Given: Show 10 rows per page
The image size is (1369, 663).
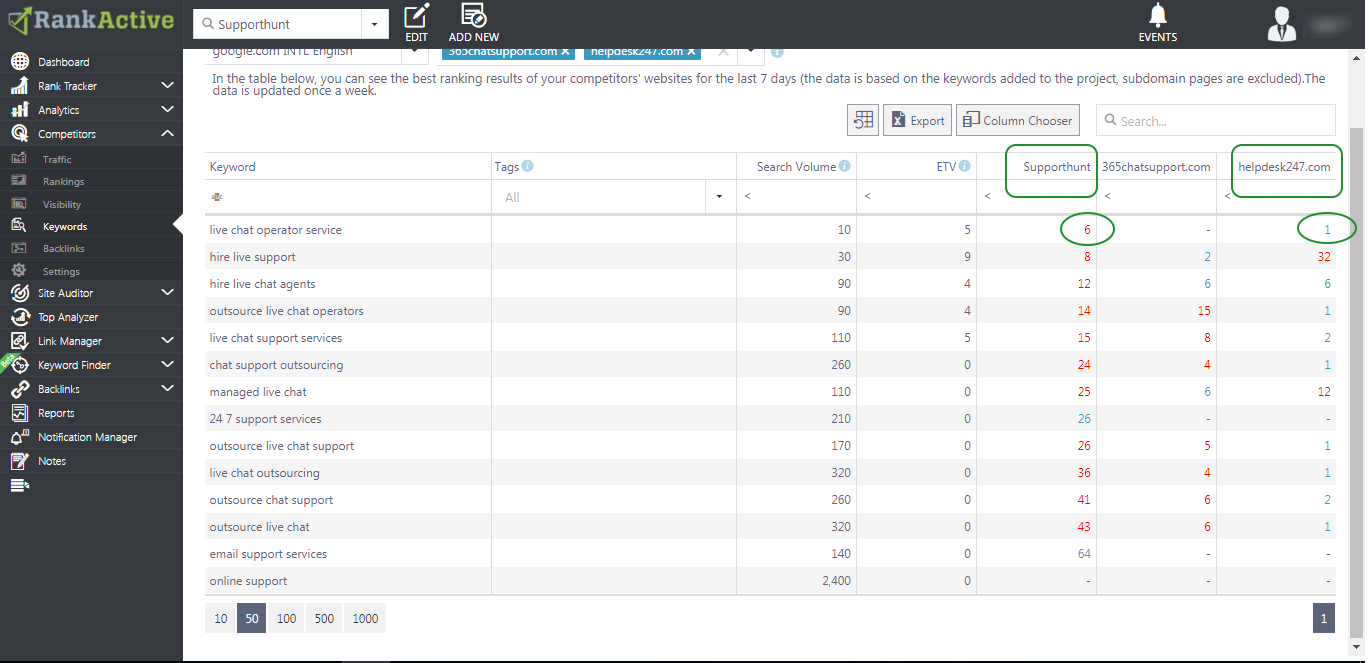Looking at the screenshot, I should pyautogui.click(x=220, y=618).
